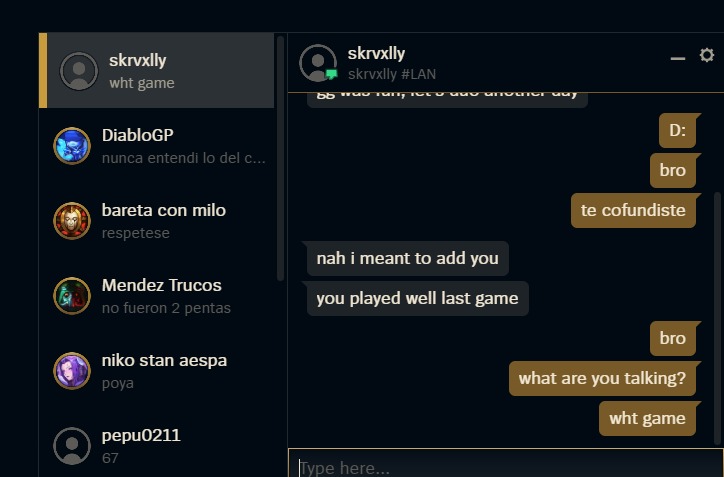Select bareta con milo's avatar

click(72, 221)
